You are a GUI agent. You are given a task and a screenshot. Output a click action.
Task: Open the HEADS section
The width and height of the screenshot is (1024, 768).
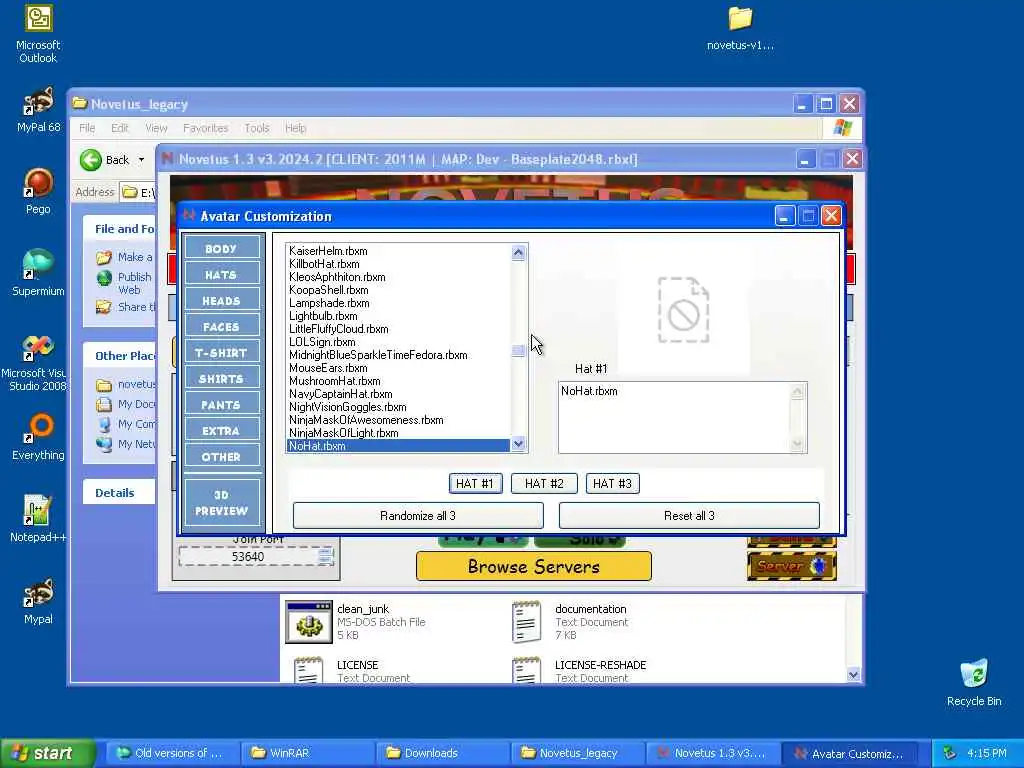[221, 300]
